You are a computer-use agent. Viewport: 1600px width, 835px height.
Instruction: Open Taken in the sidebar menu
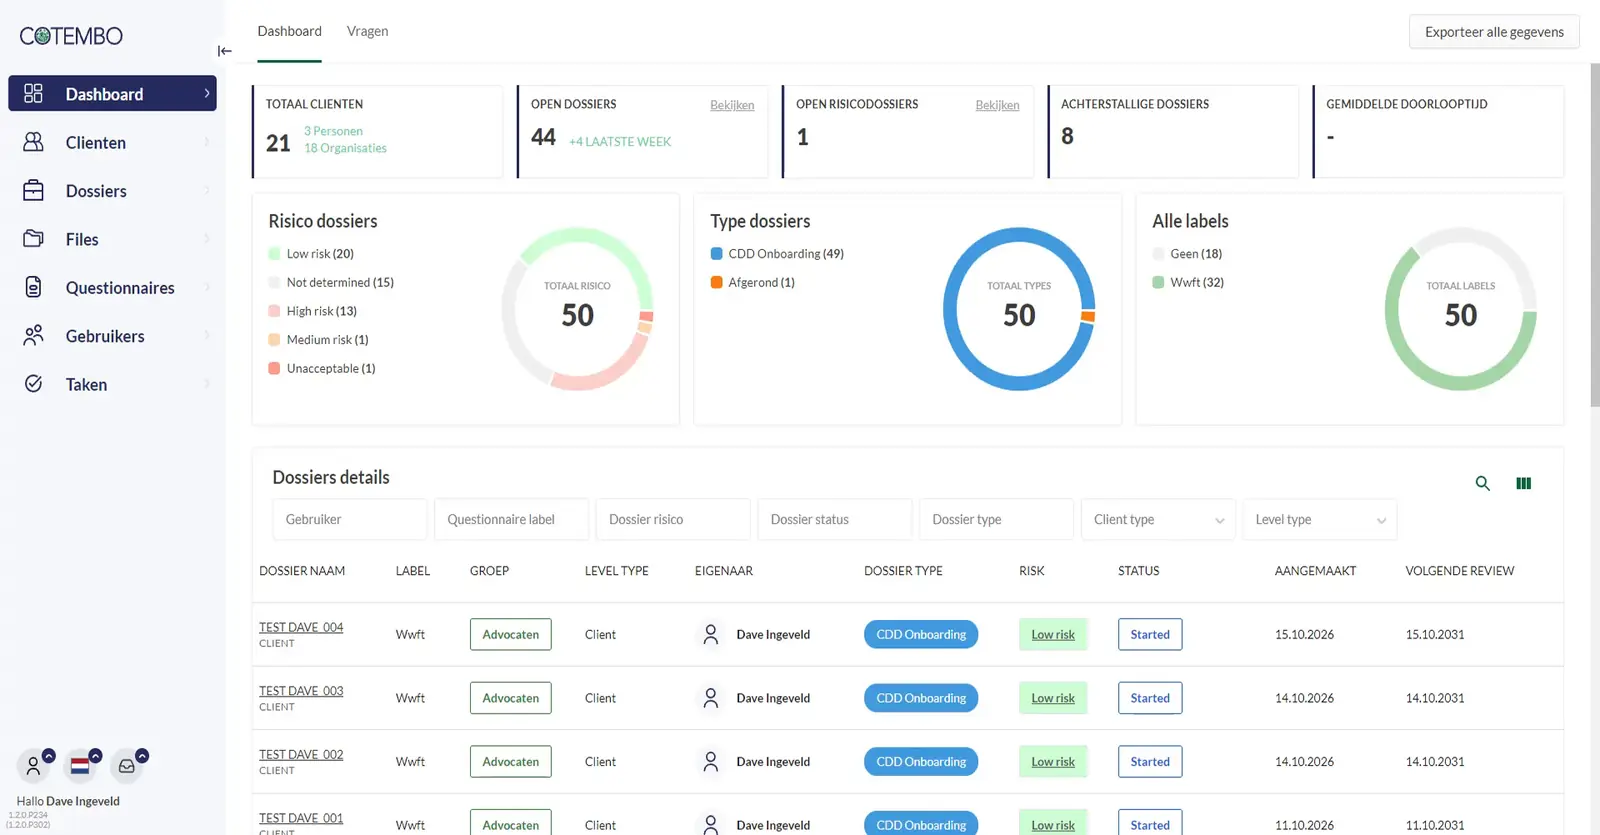pos(112,384)
